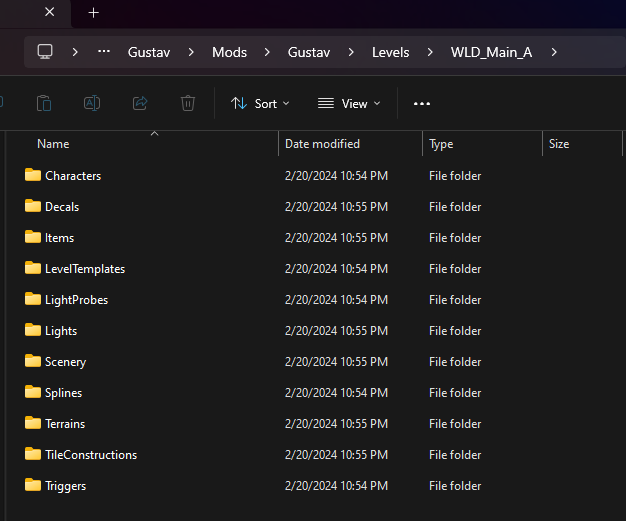The width and height of the screenshot is (626, 521).
Task: Select the Characters folder
Action: click(x=63, y=176)
